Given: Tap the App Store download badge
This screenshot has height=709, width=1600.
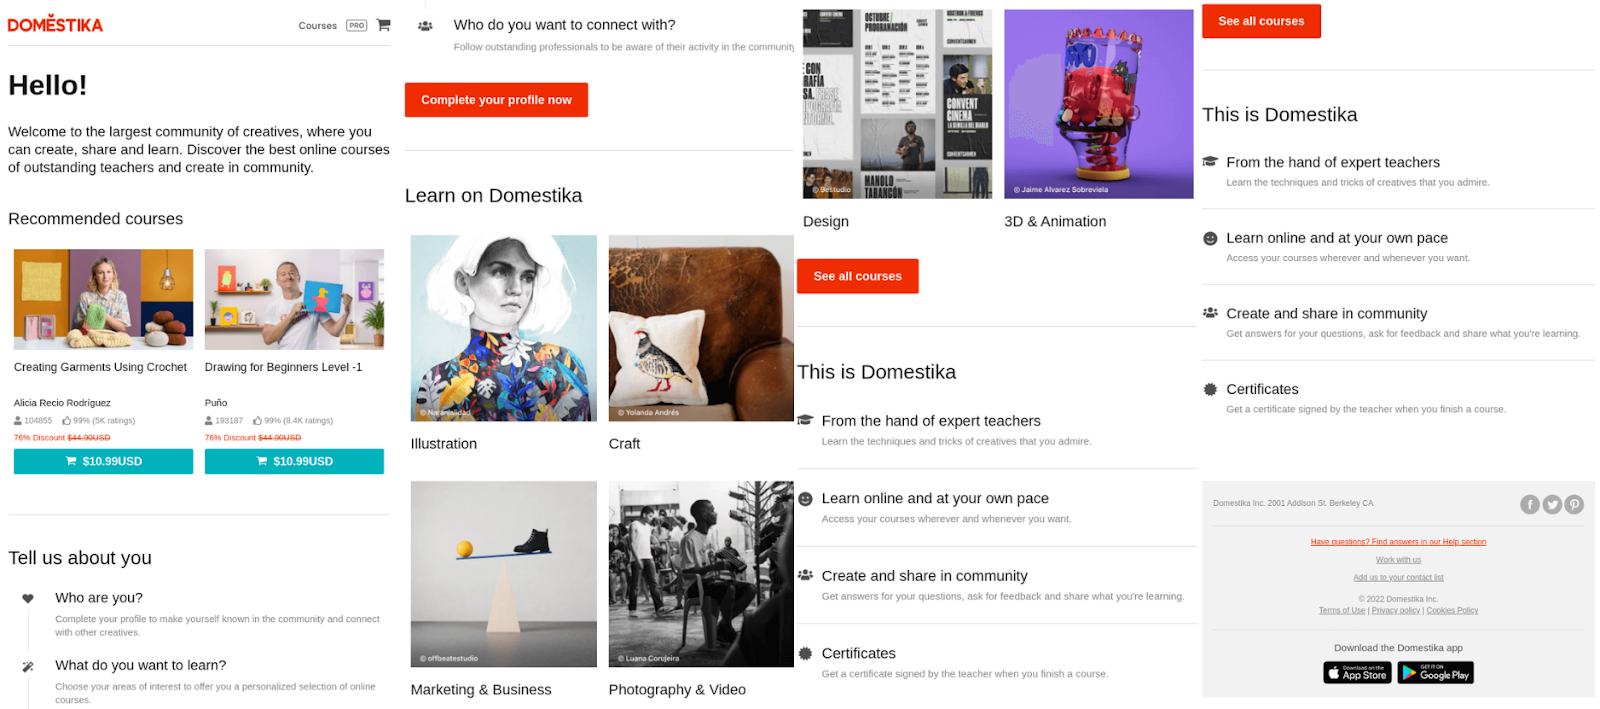Looking at the screenshot, I should 1357,673.
